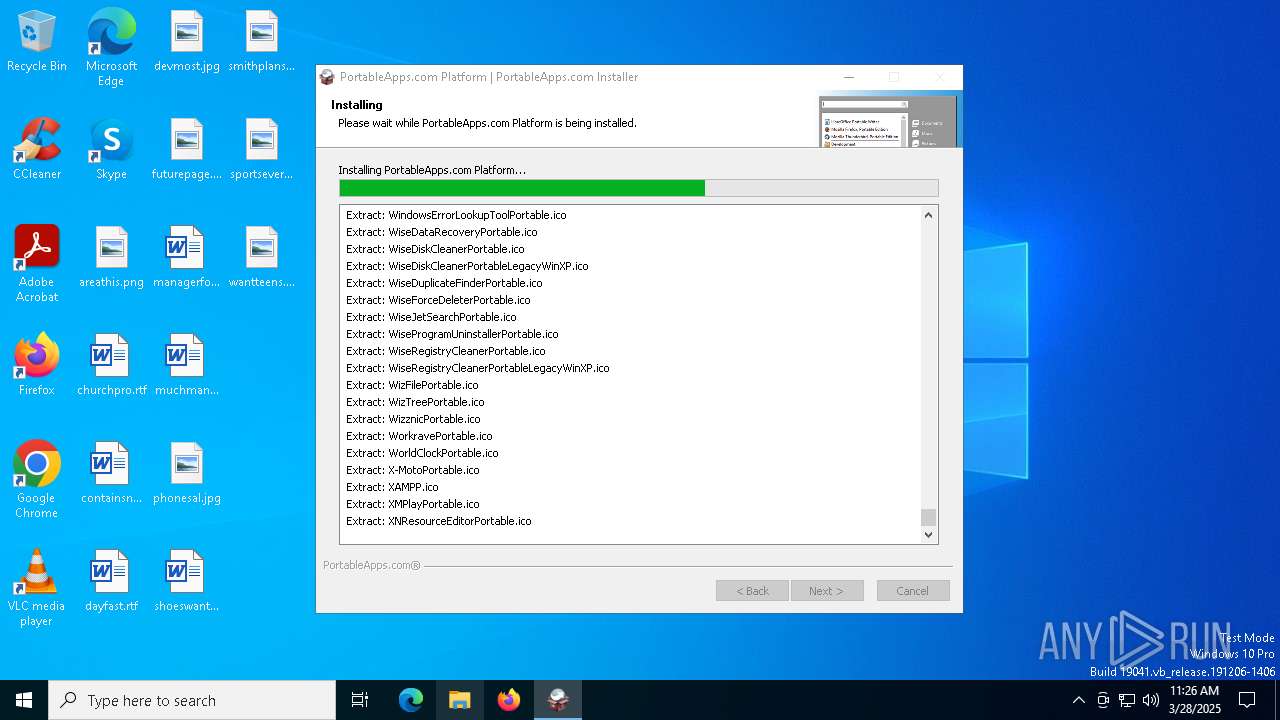
Task: Show hidden system tray icons
Action: tap(1078, 700)
